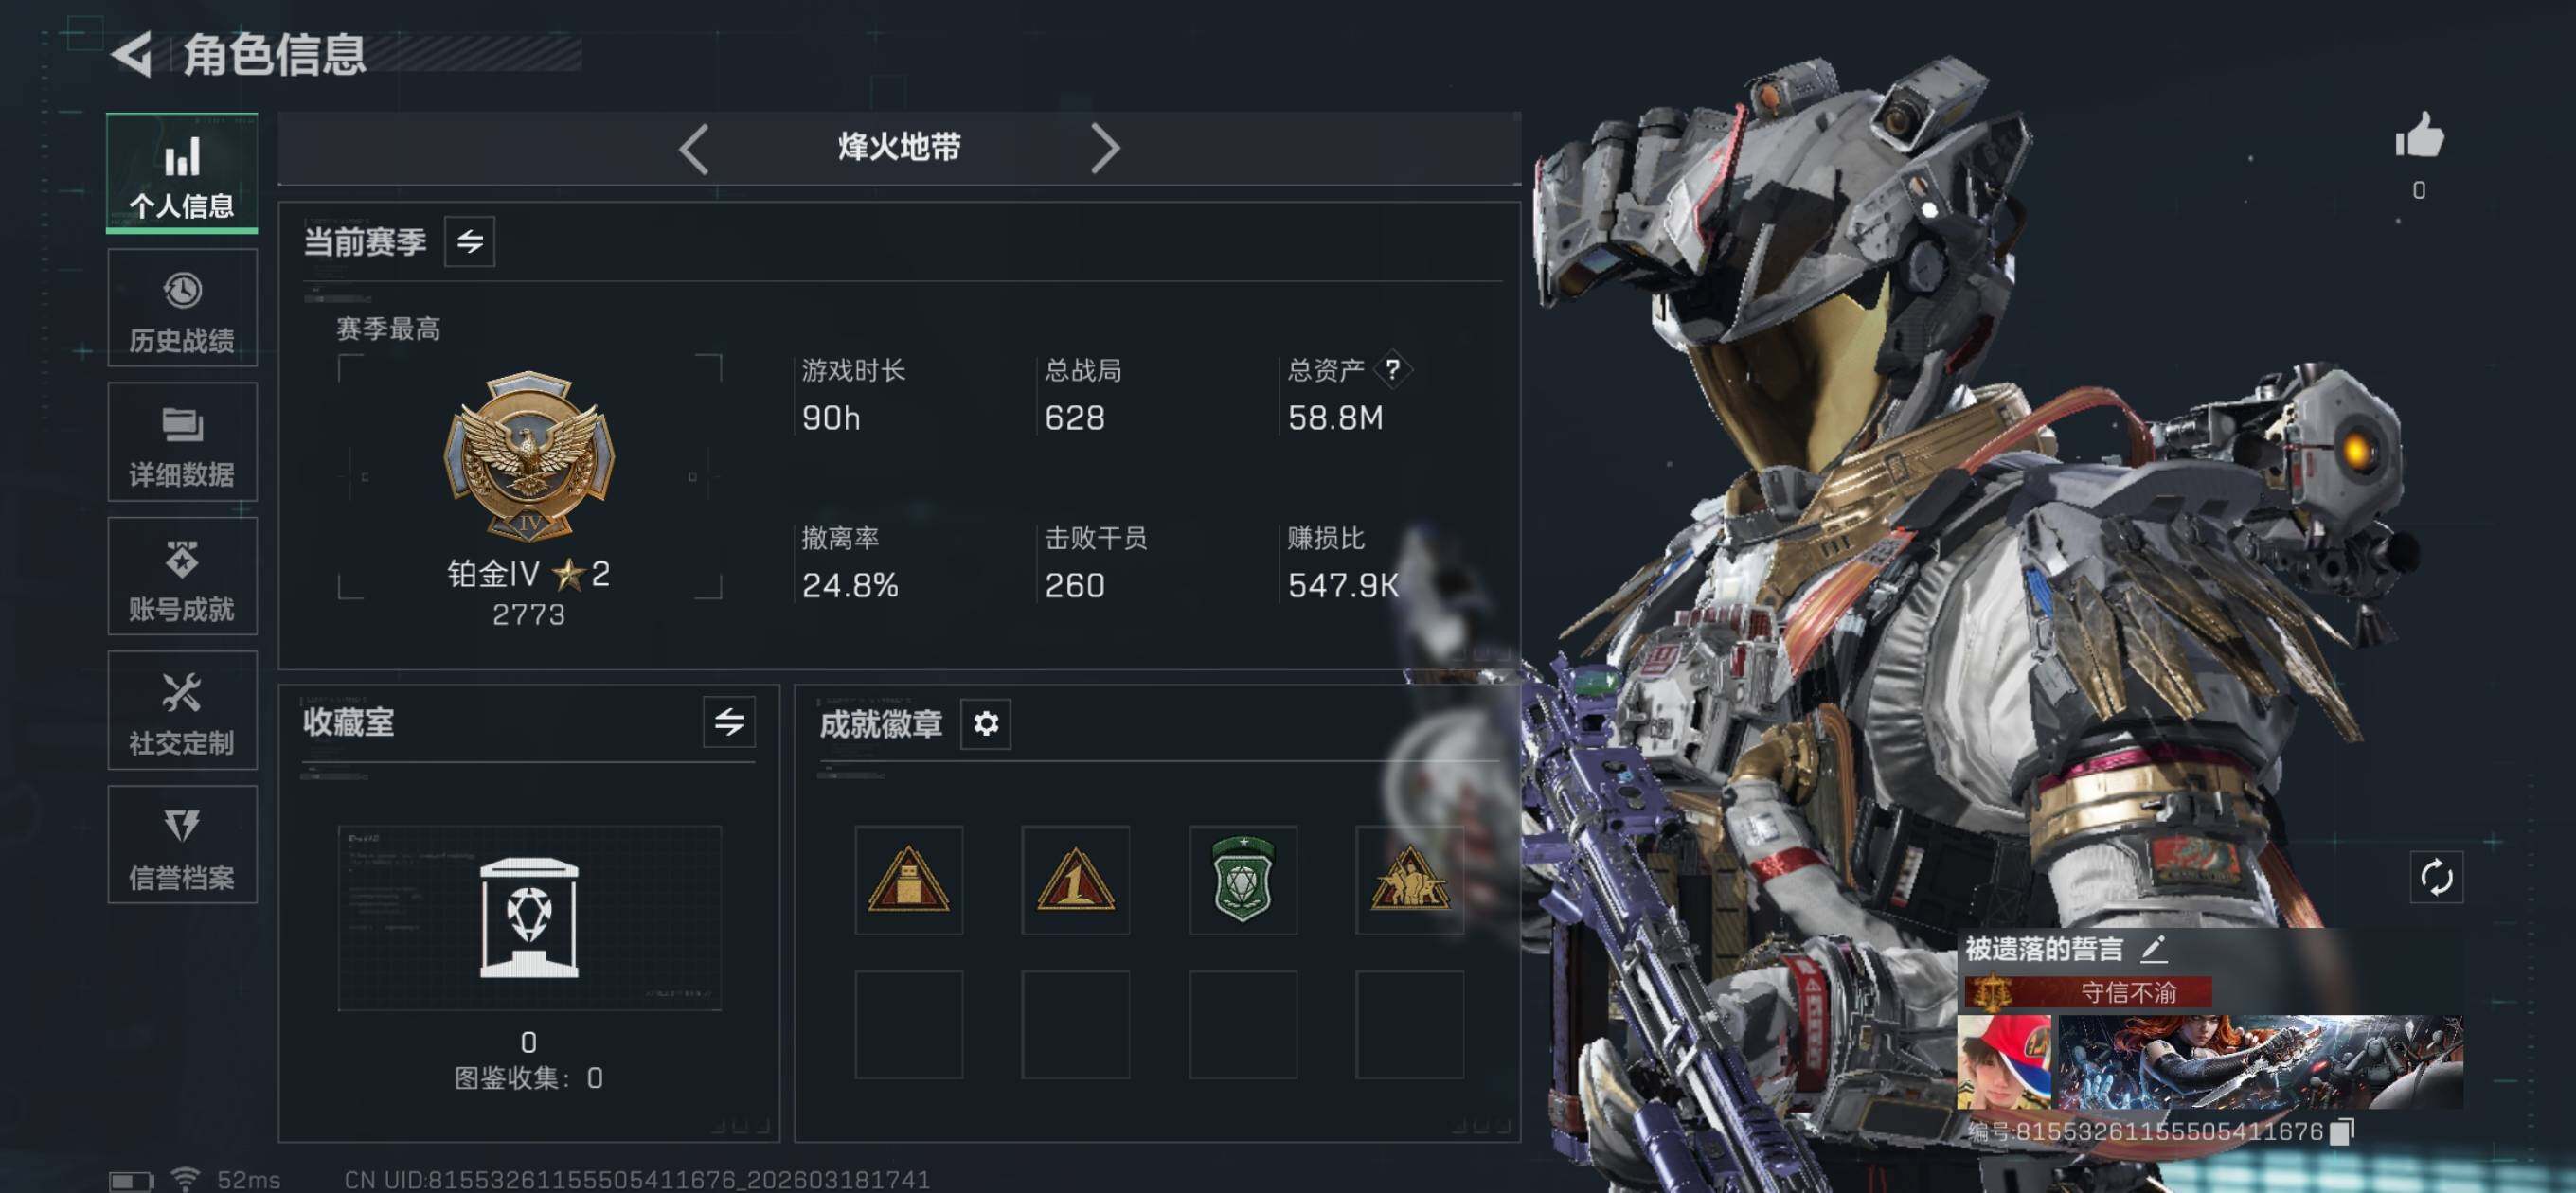Open the collection room trophy display case
Image resolution: width=2576 pixels, height=1193 pixels.
tap(529, 918)
